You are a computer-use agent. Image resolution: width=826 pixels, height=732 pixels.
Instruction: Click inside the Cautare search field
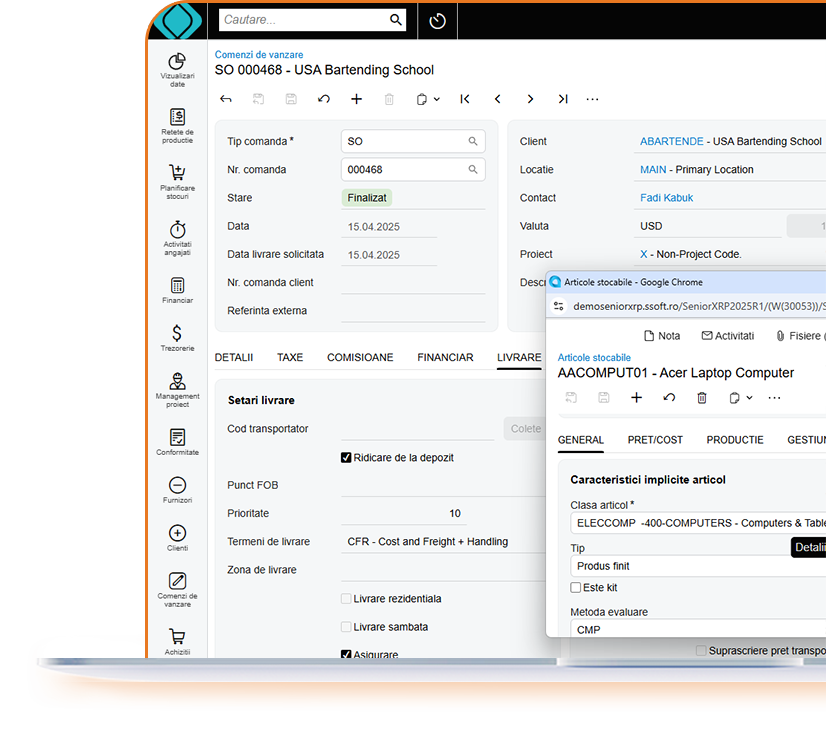300,20
